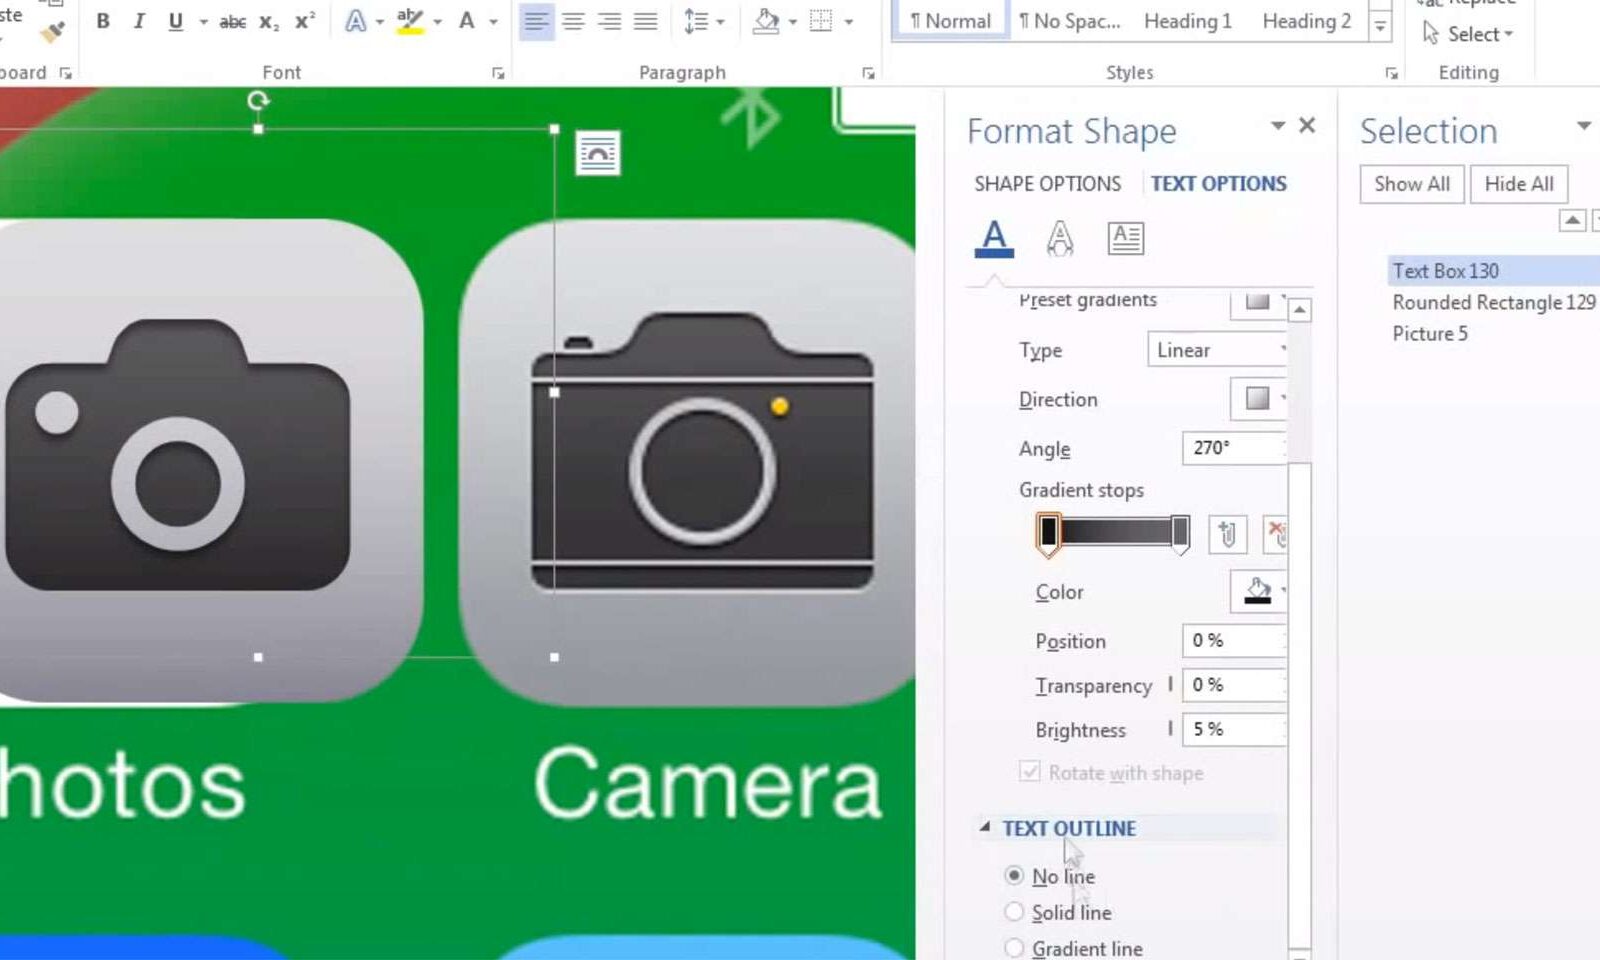
Task: Select the Solid line radio button
Action: coord(1014,912)
